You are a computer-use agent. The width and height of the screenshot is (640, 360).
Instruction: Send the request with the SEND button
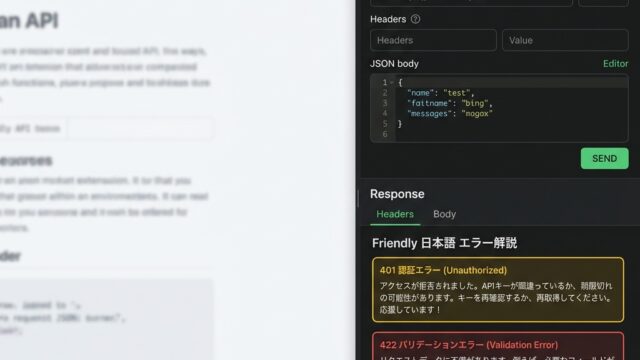coord(604,158)
